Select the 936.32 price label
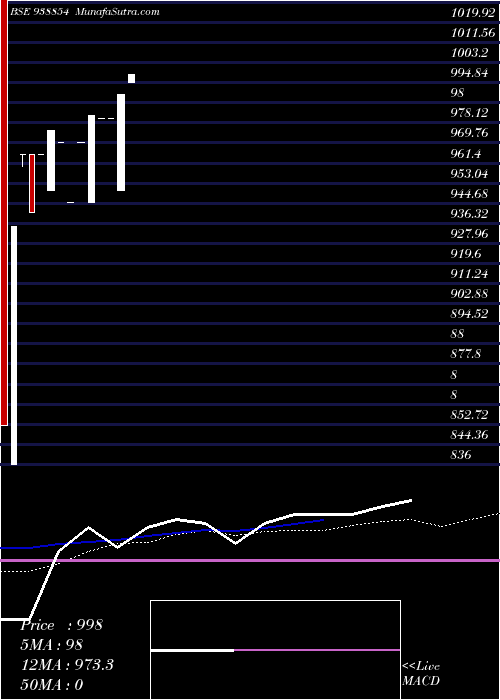Screen dimensions: 500x700 [469, 213]
